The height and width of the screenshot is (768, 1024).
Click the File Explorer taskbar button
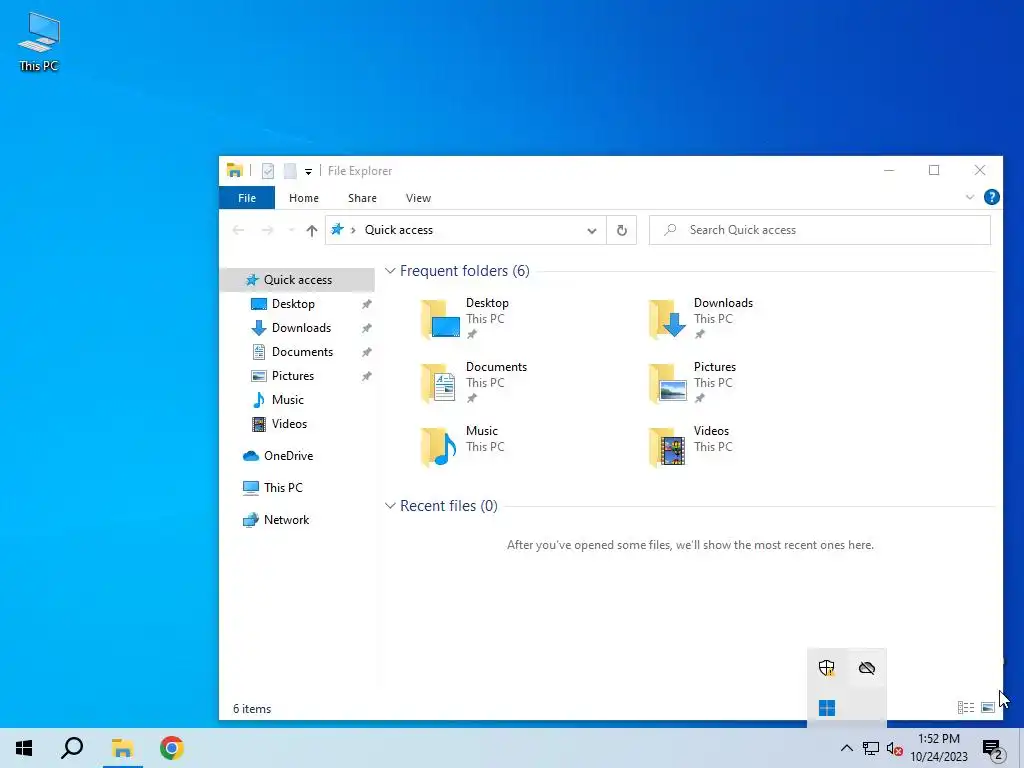point(122,748)
